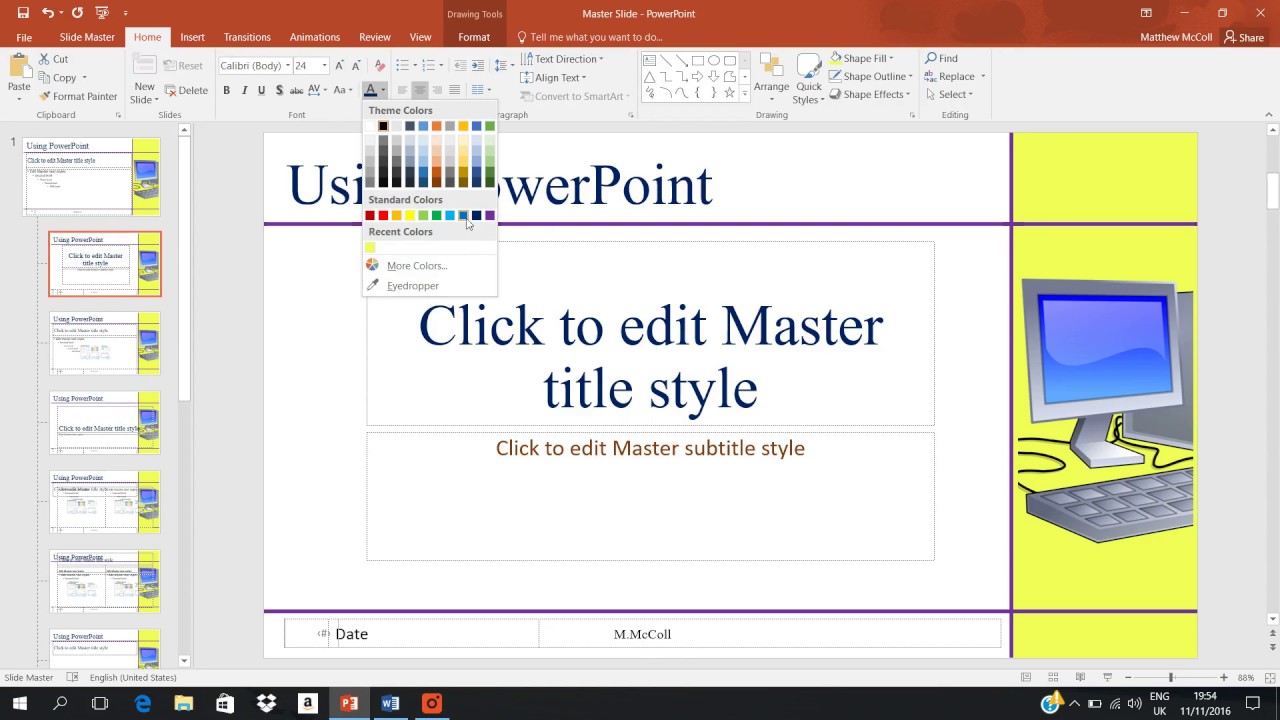The image size is (1280, 720).
Task: Select the star shape from gallery
Action: point(730,93)
